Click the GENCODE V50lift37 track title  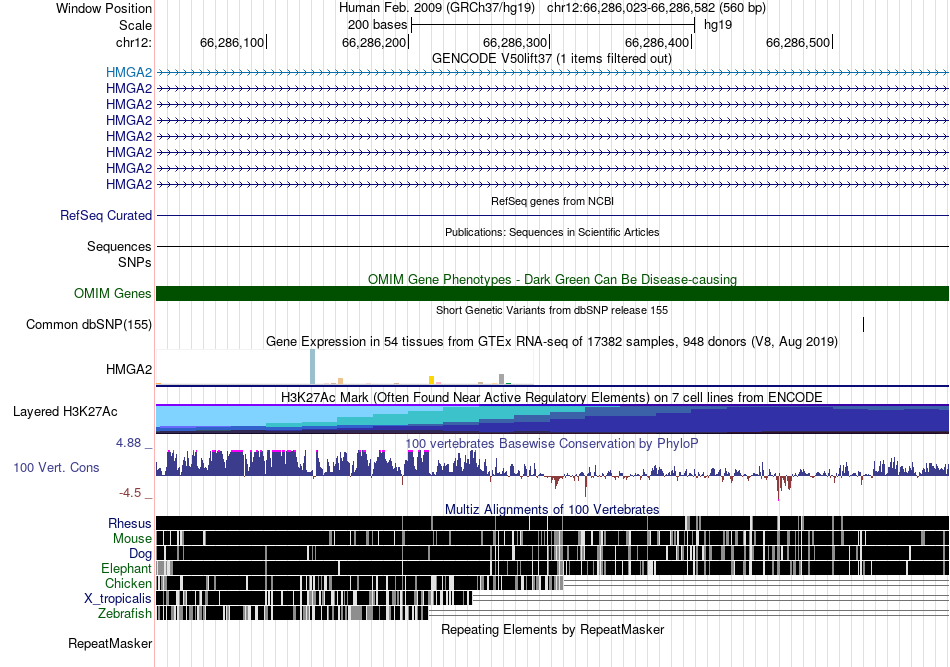point(552,59)
